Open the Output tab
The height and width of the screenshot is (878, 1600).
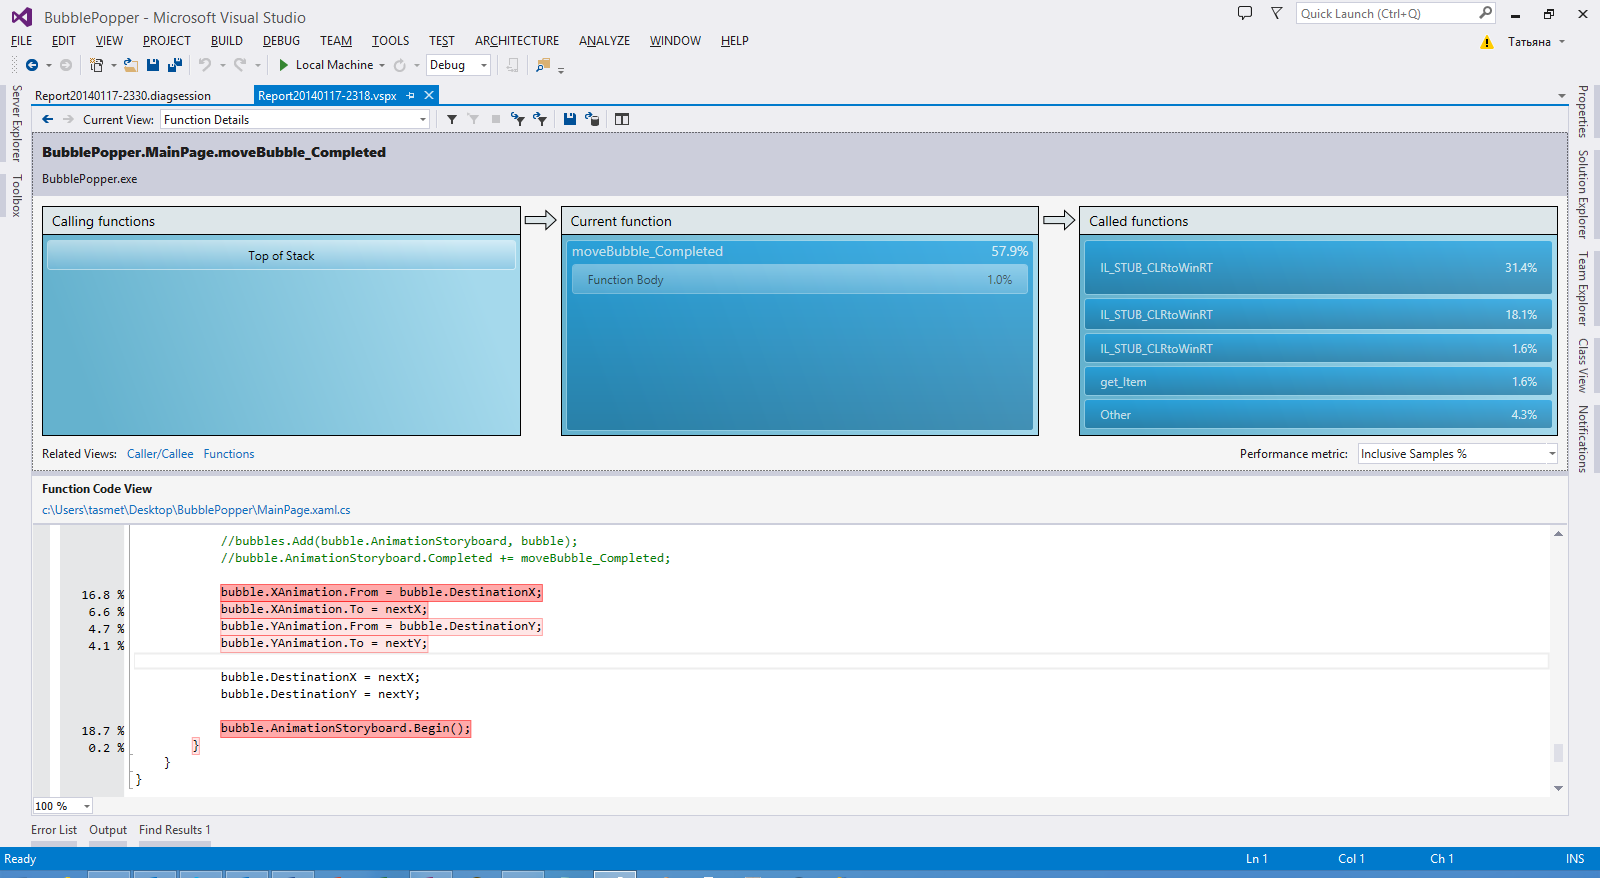[x=108, y=830]
